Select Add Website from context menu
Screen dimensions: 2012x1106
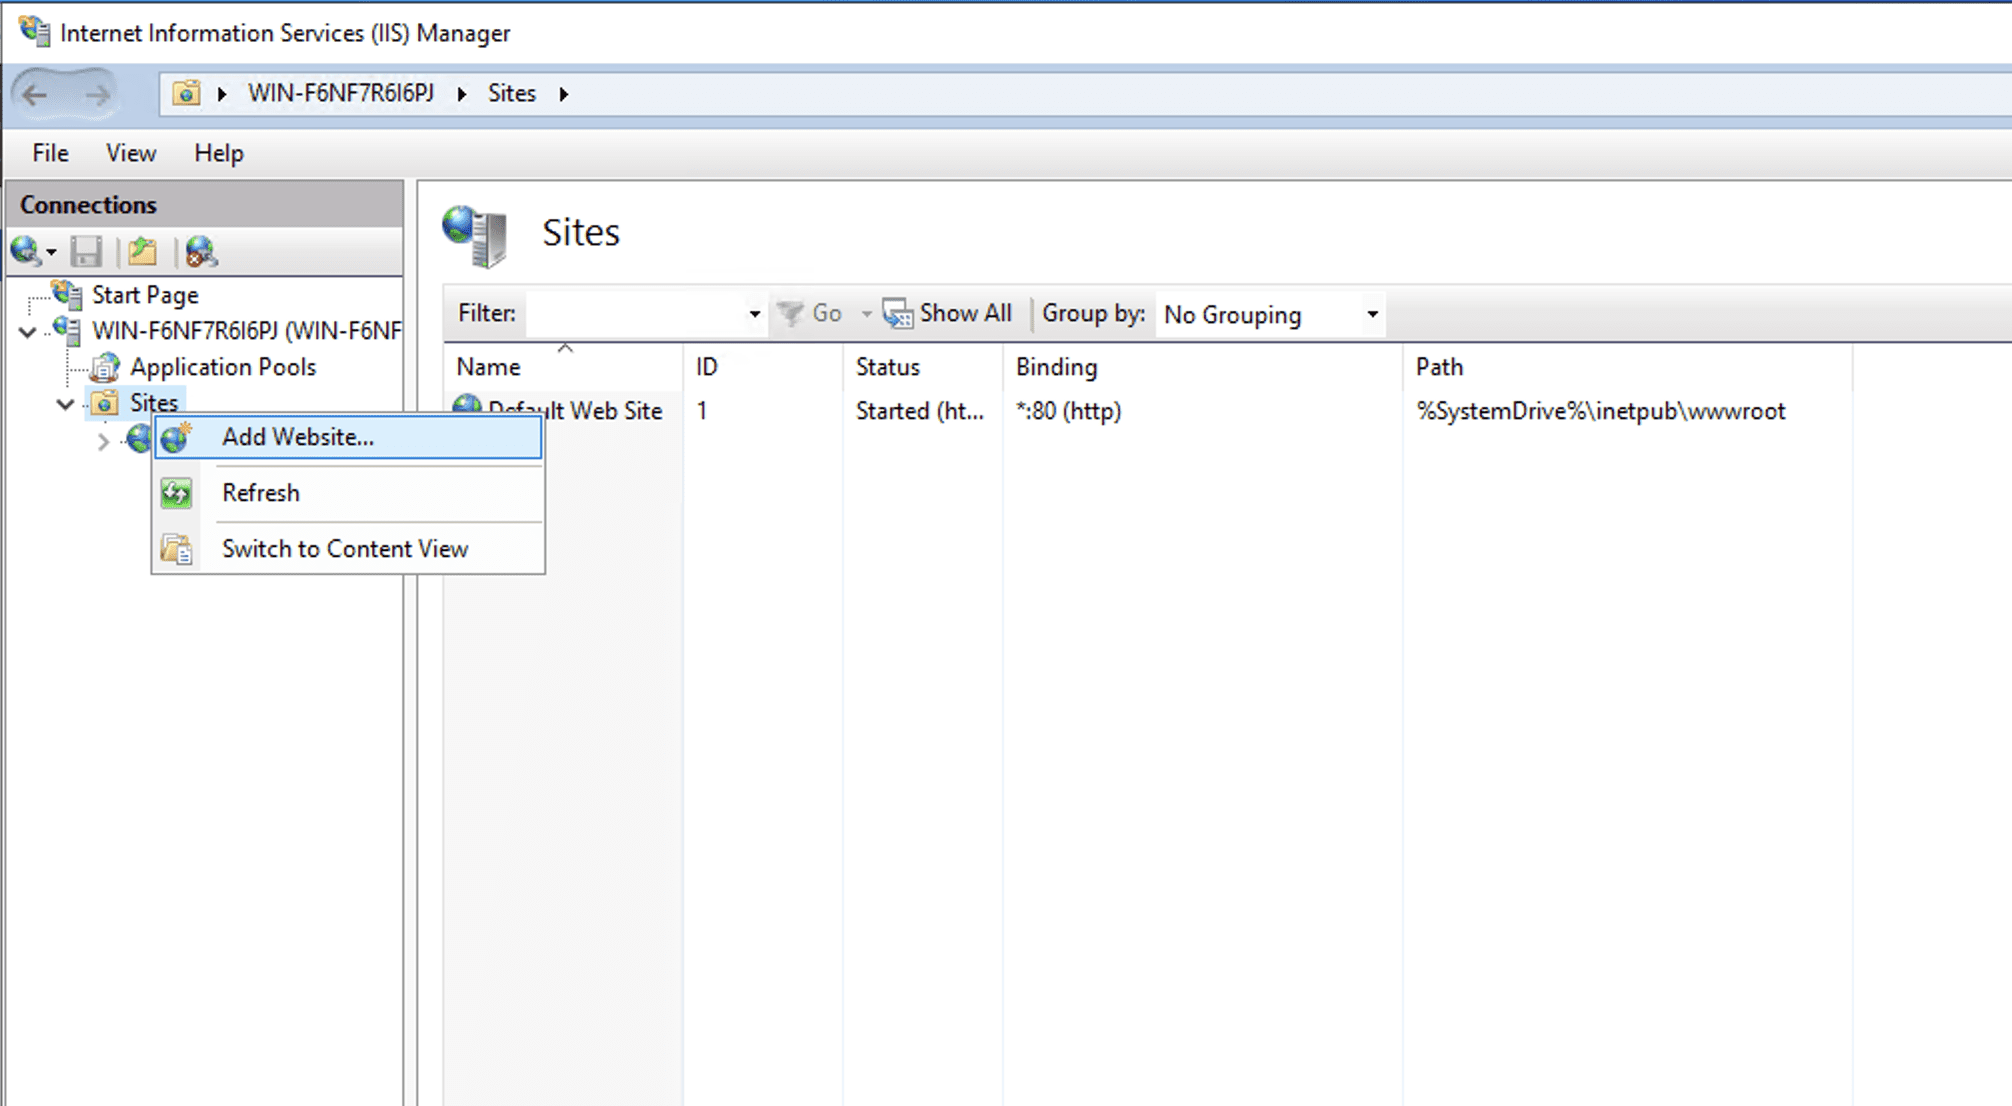(x=298, y=437)
